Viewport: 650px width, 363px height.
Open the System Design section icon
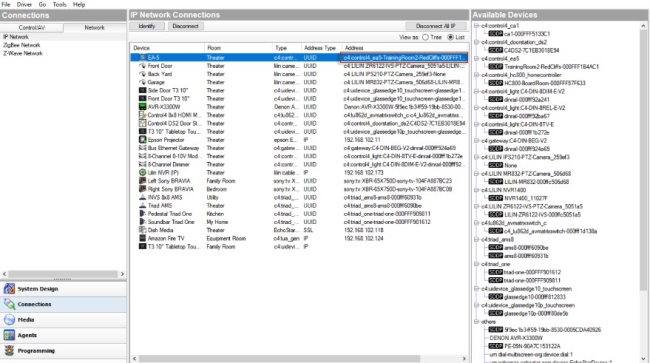(9, 289)
